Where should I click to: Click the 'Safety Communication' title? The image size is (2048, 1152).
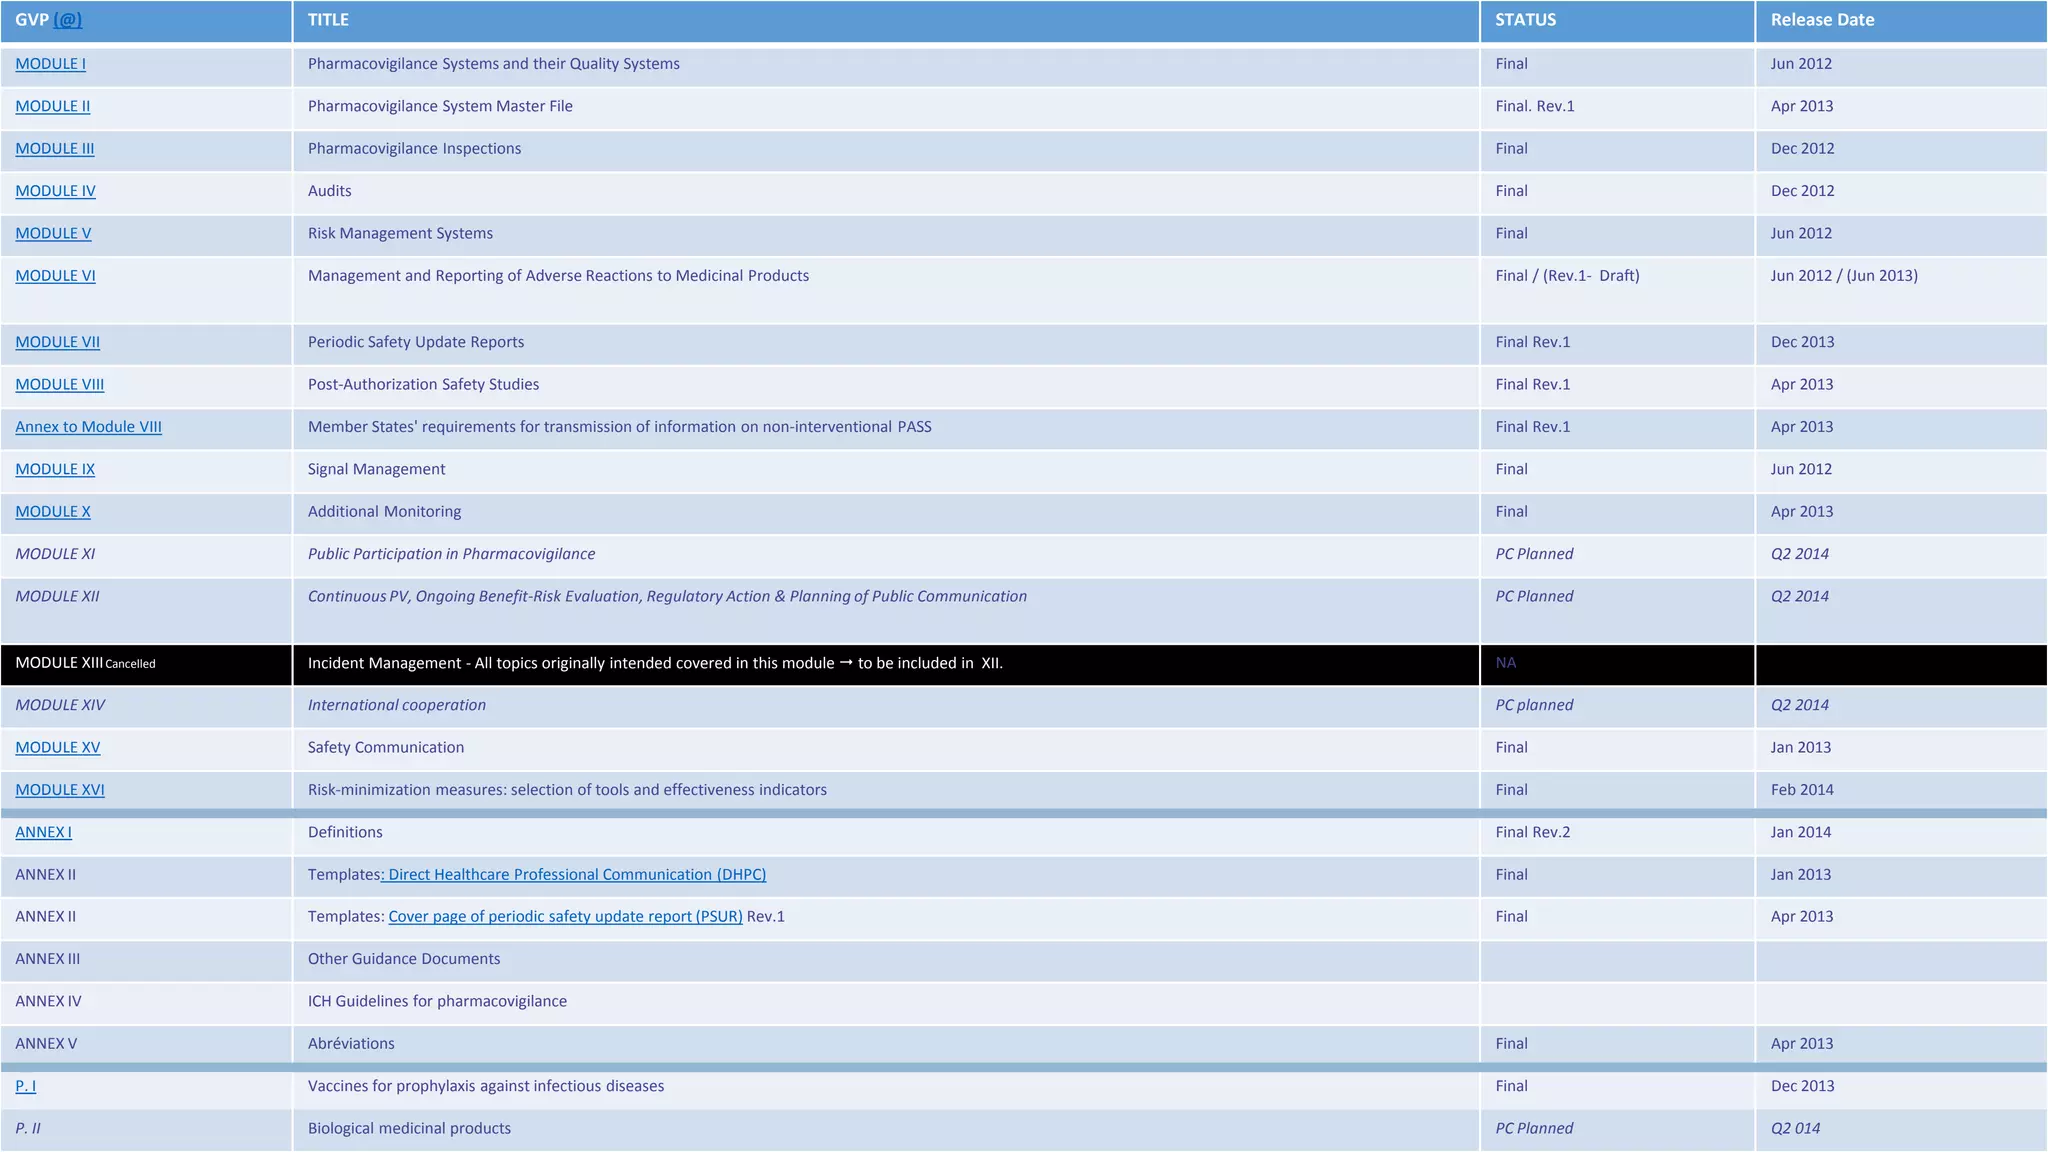tap(386, 748)
